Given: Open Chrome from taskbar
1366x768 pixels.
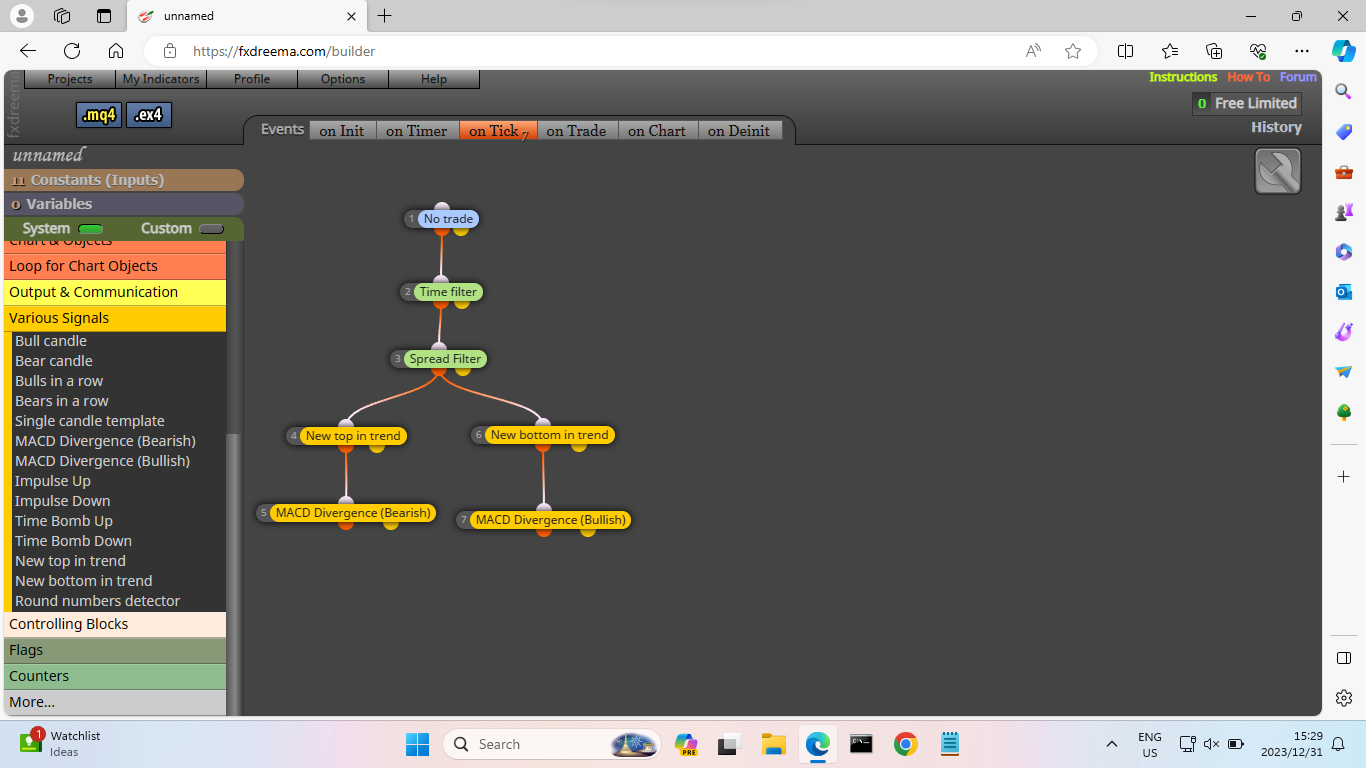Looking at the screenshot, I should click(905, 744).
